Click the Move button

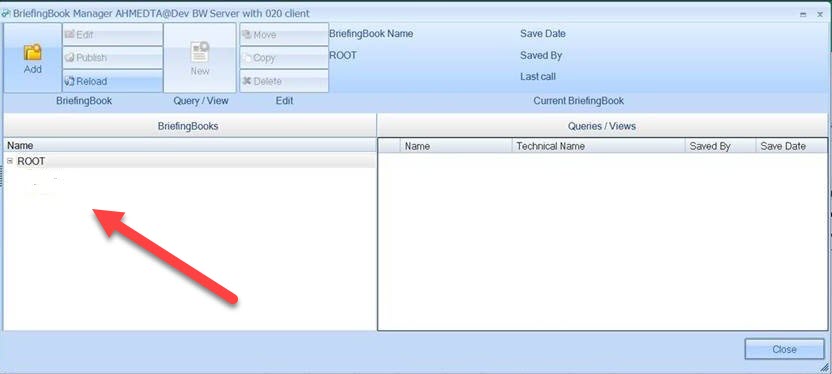pyautogui.click(x=284, y=34)
